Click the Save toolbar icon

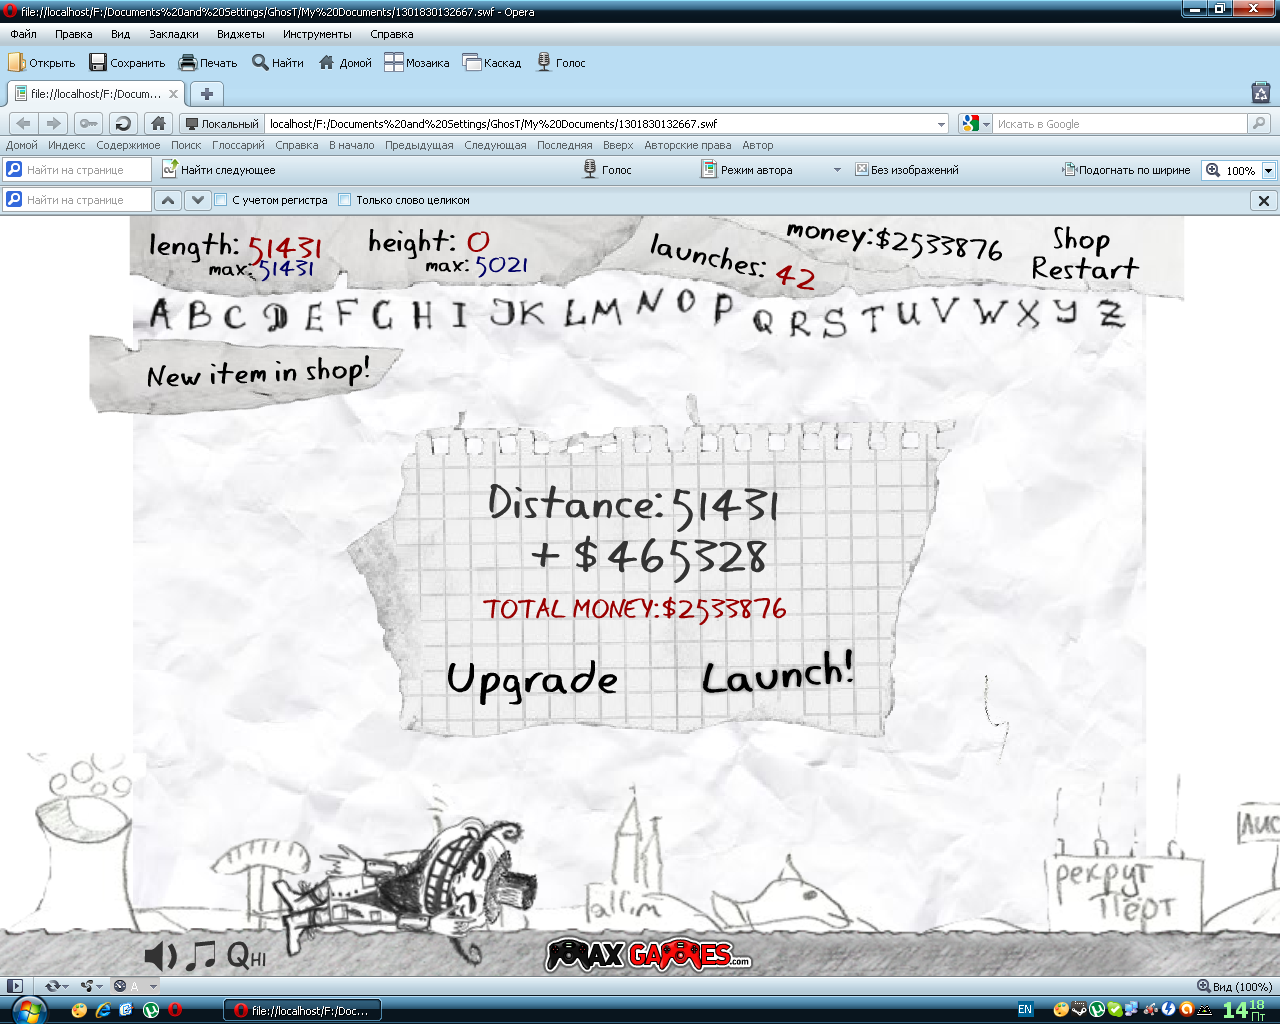click(127, 63)
